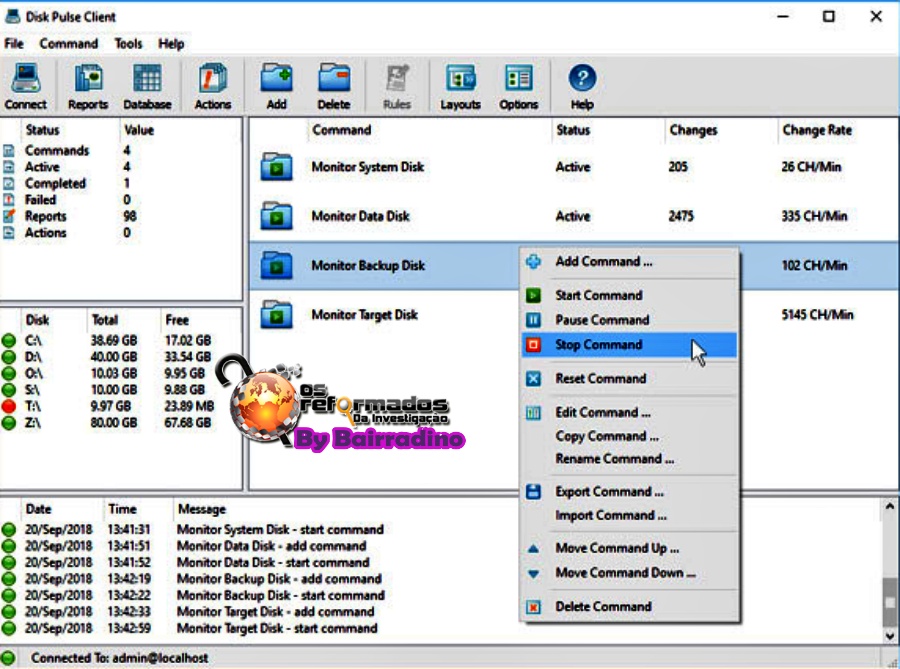Choose Export Command from context menu
The image size is (900, 669).
click(x=629, y=492)
